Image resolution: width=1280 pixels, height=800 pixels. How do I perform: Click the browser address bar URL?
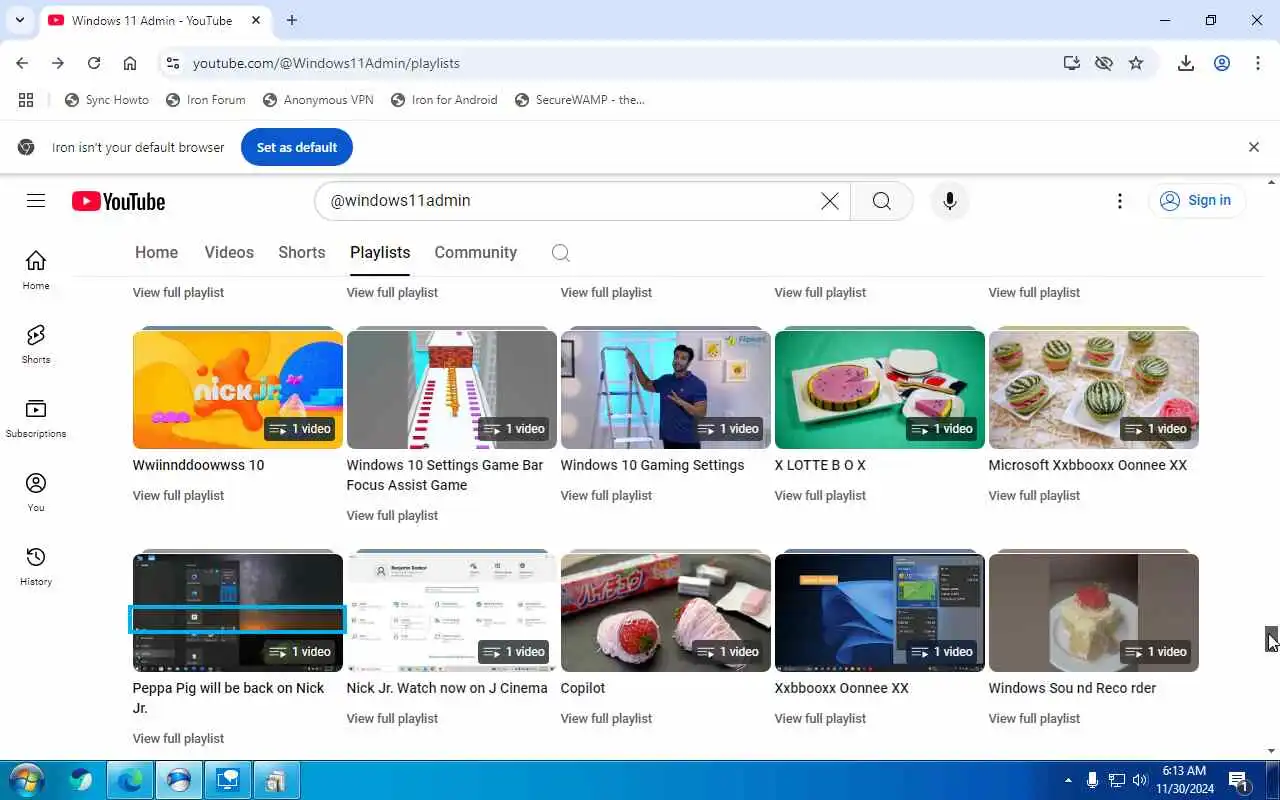tap(326, 63)
